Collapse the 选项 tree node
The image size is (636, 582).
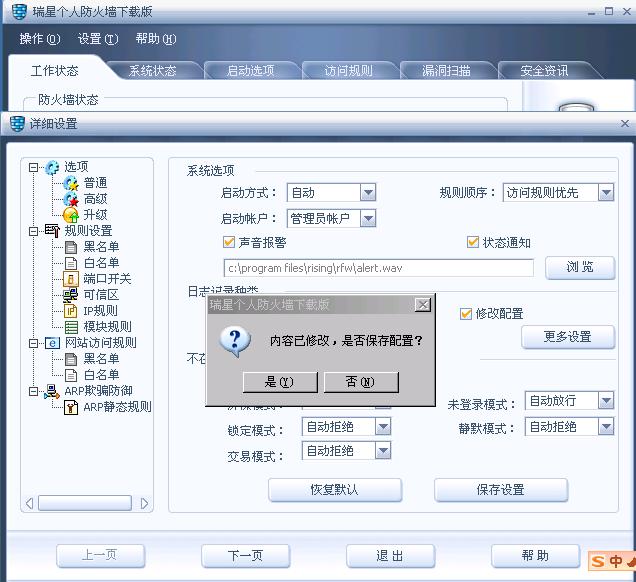pos(34,167)
